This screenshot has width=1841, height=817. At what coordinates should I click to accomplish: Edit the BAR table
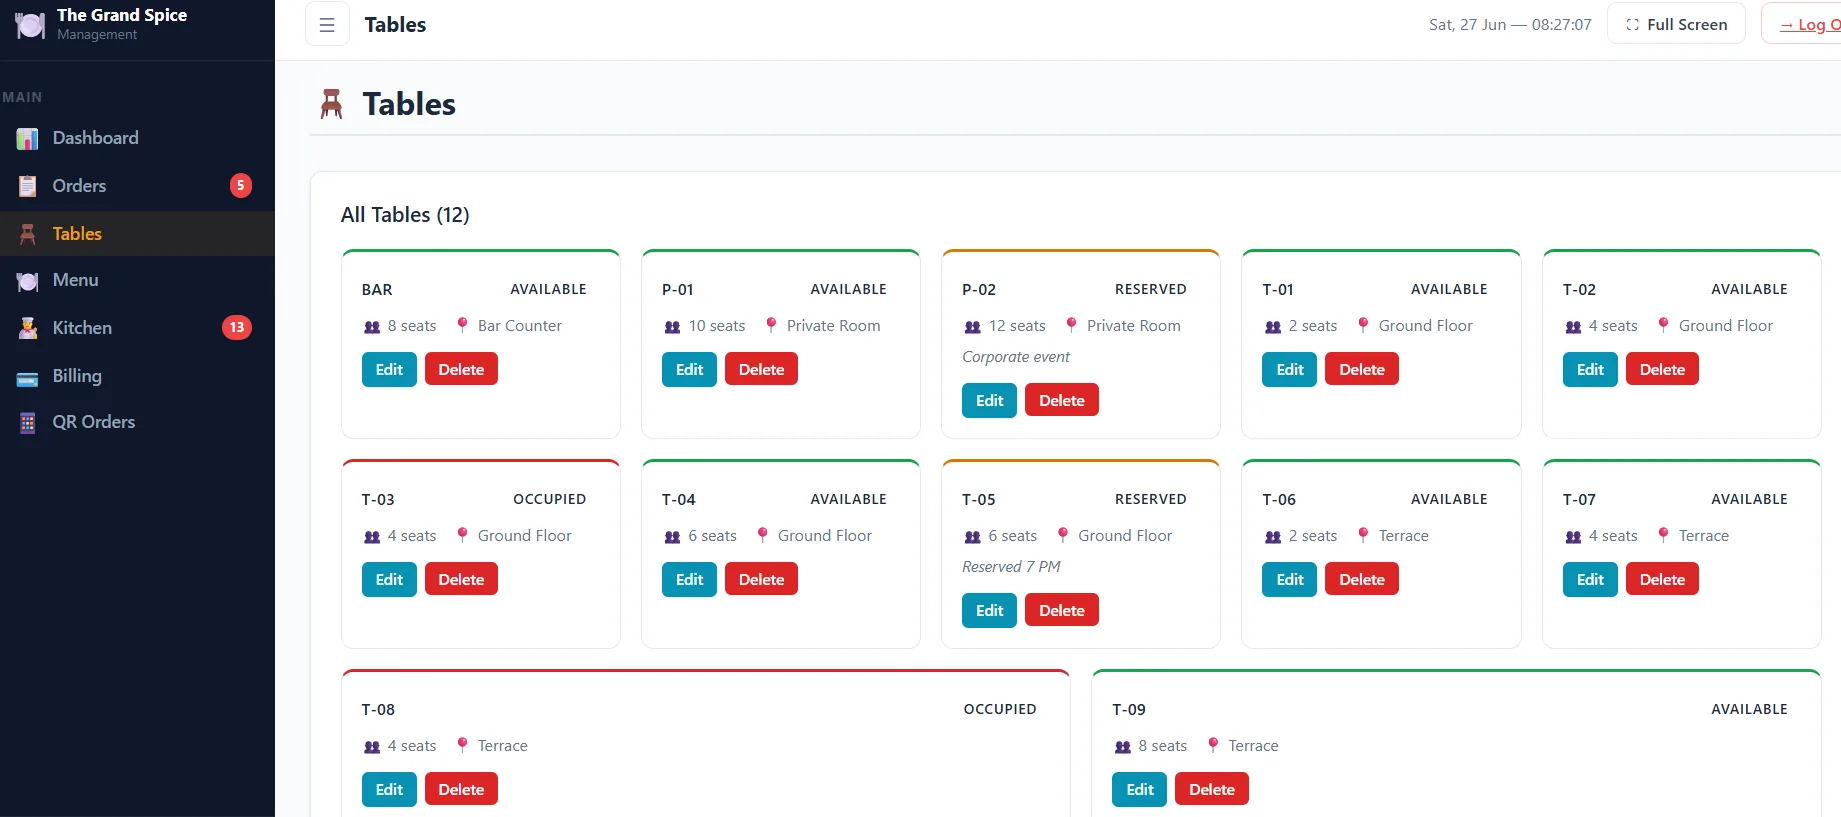pyautogui.click(x=389, y=369)
